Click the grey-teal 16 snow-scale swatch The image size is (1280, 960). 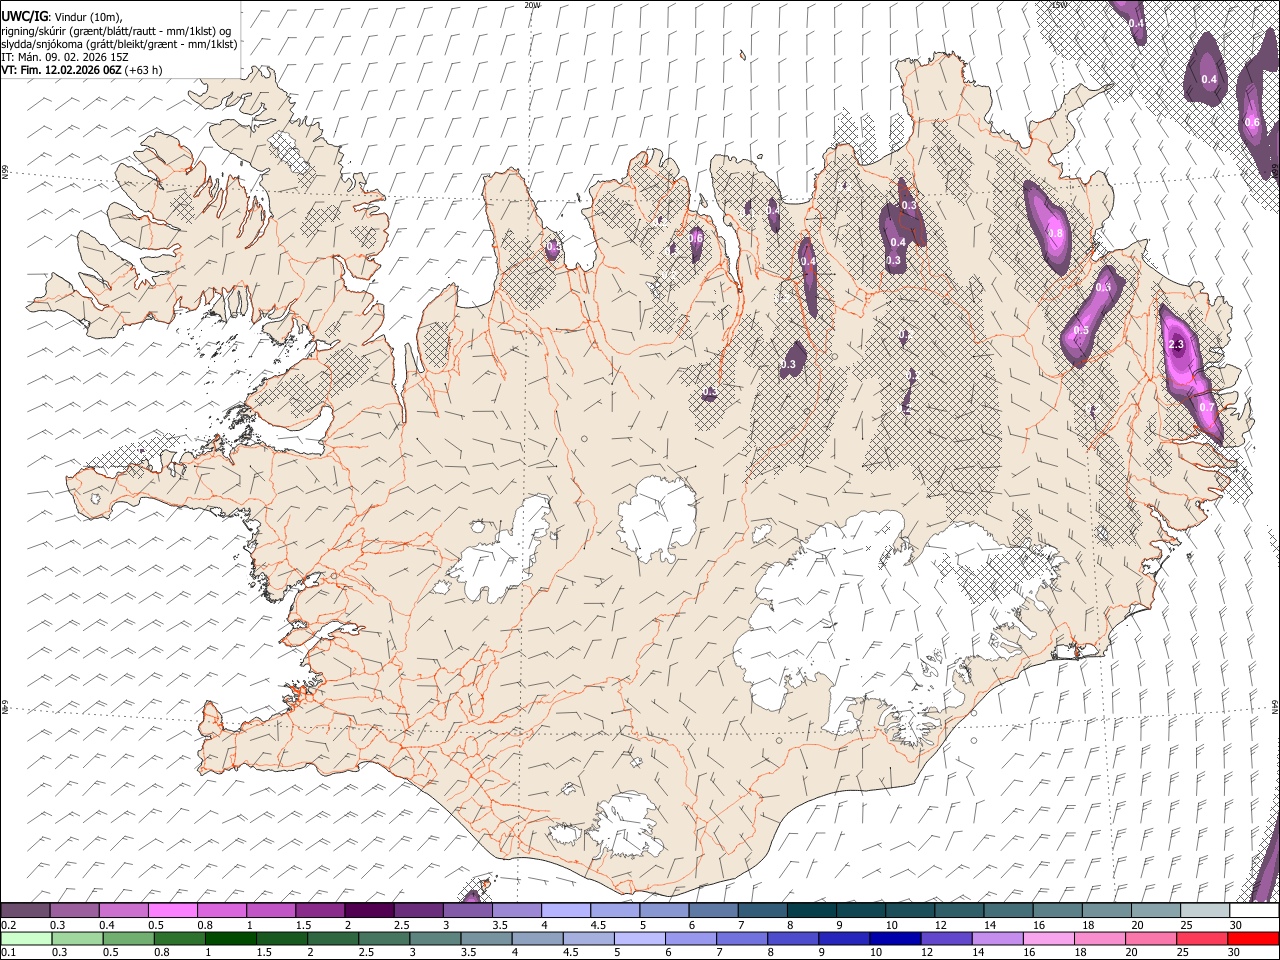coord(1058,910)
